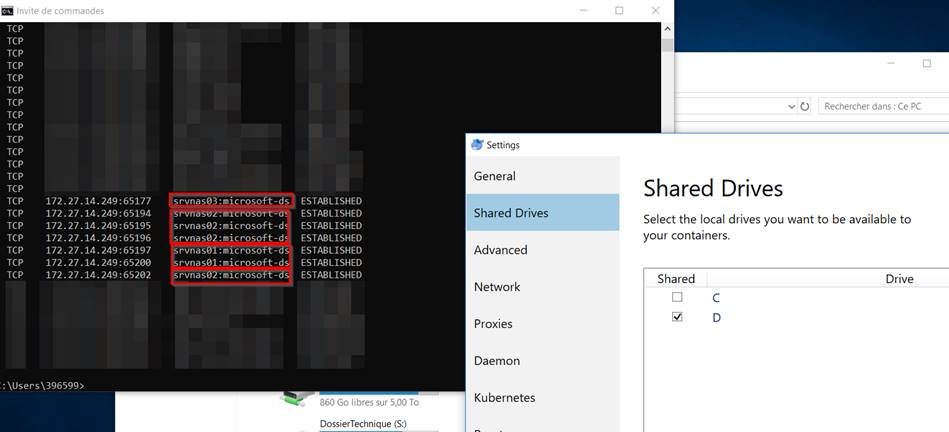
Task: Click drive letter D in the drives list
Action: coord(717,318)
